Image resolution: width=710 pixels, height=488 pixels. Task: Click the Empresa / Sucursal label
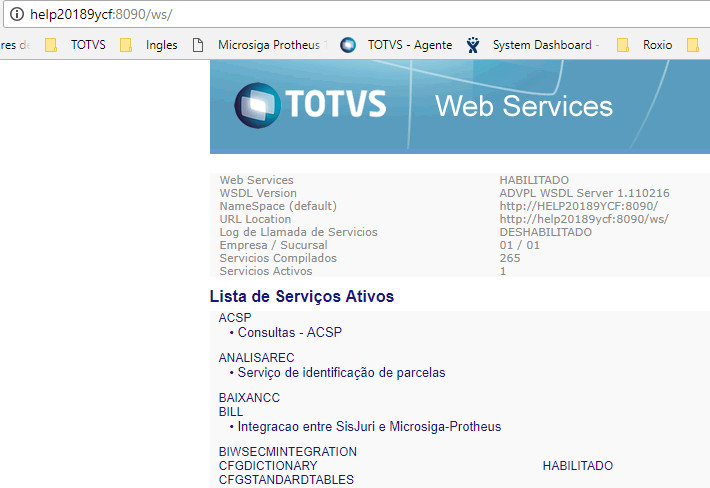click(273, 245)
